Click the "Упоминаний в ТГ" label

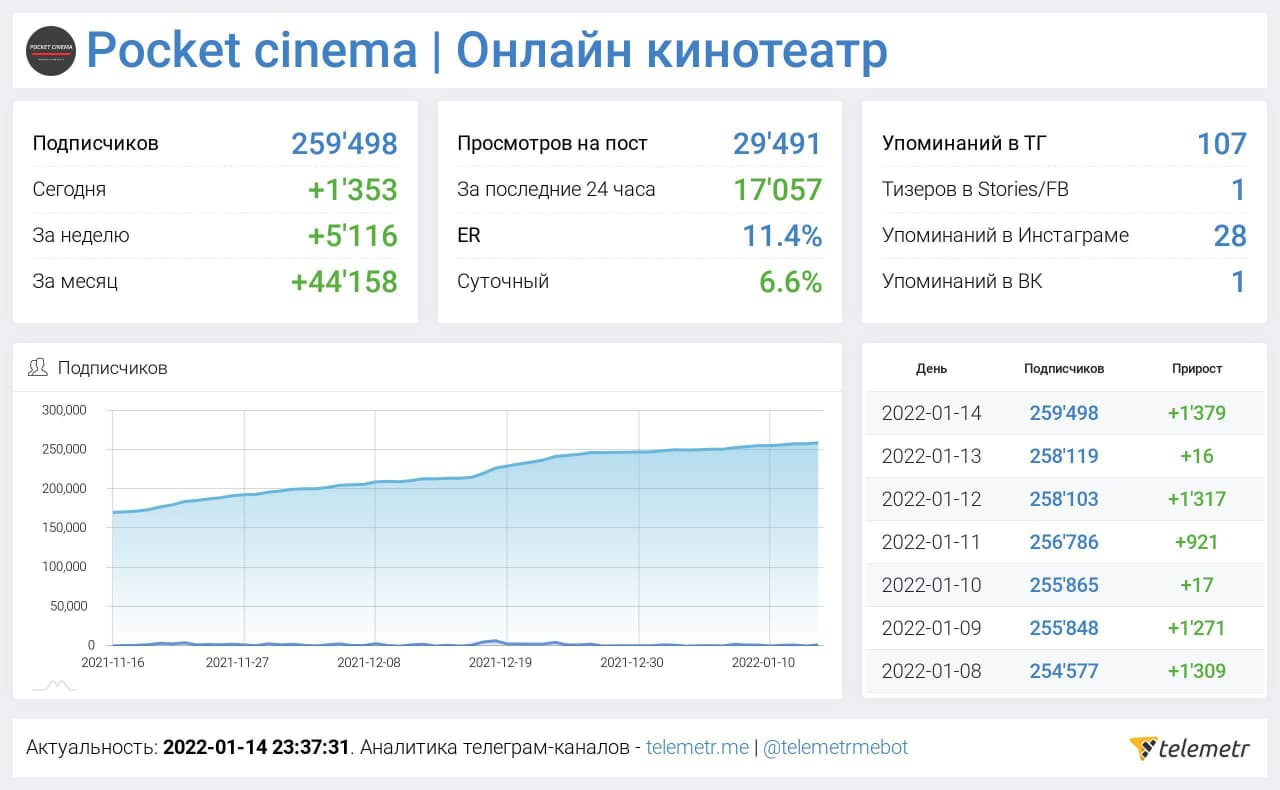pyautogui.click(x=963, y=143)
